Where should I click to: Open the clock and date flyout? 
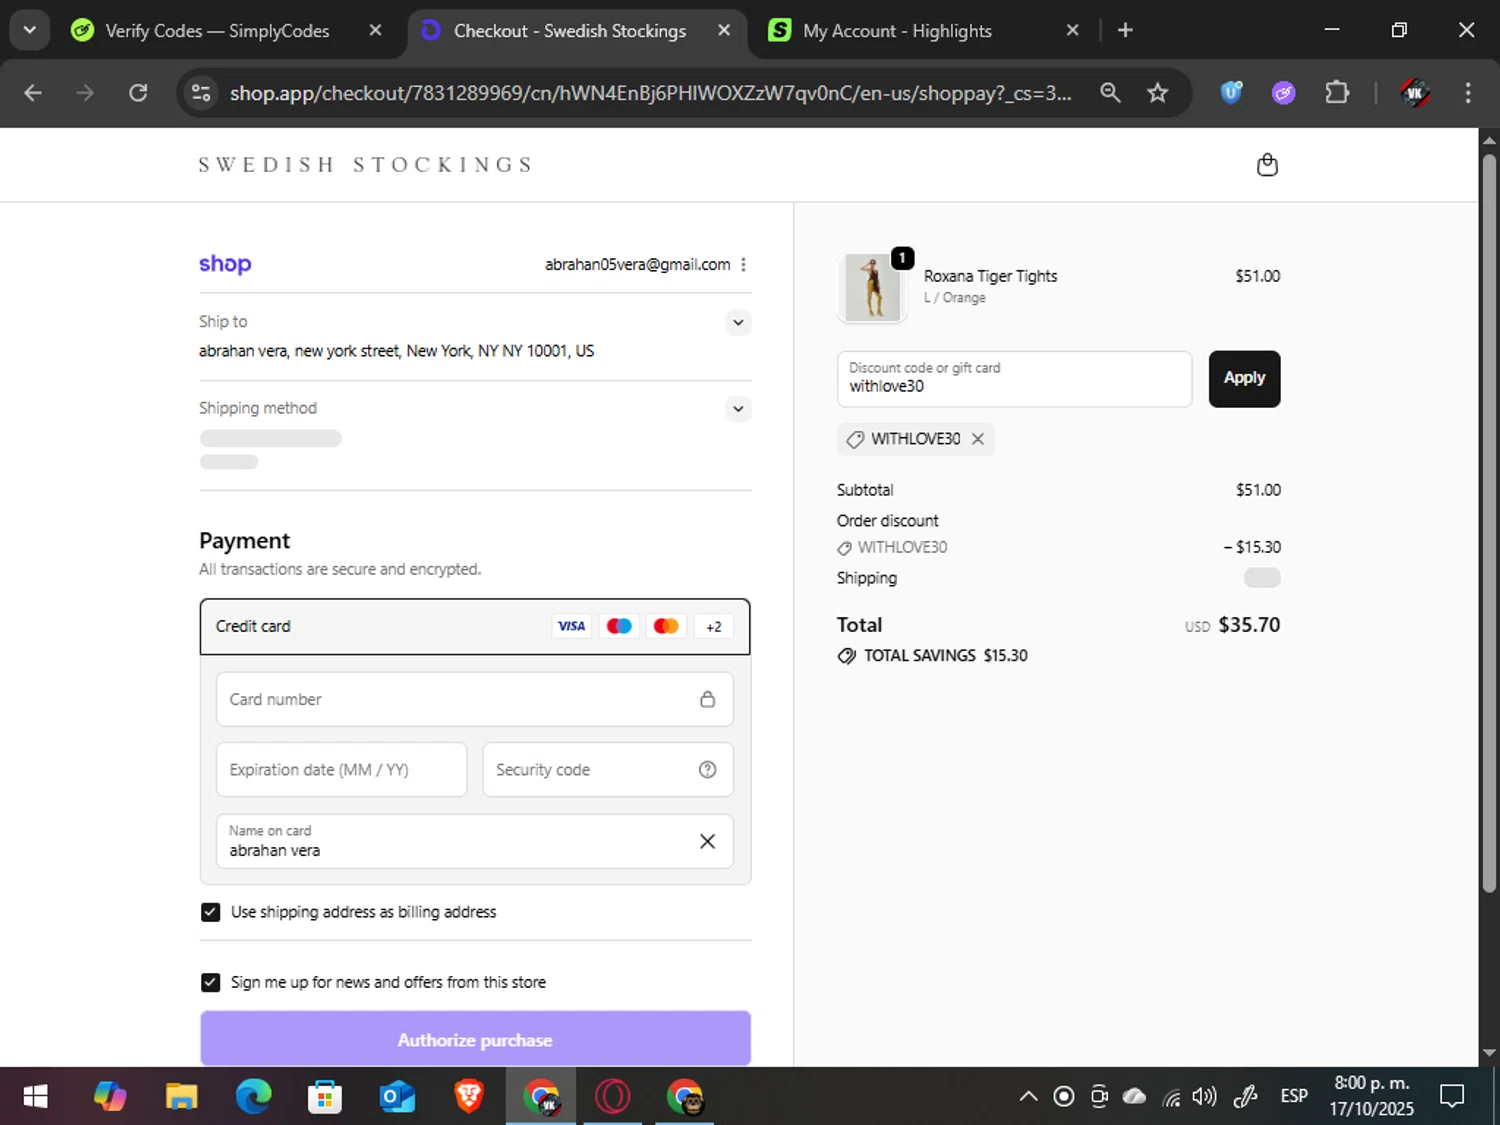1371,1097
